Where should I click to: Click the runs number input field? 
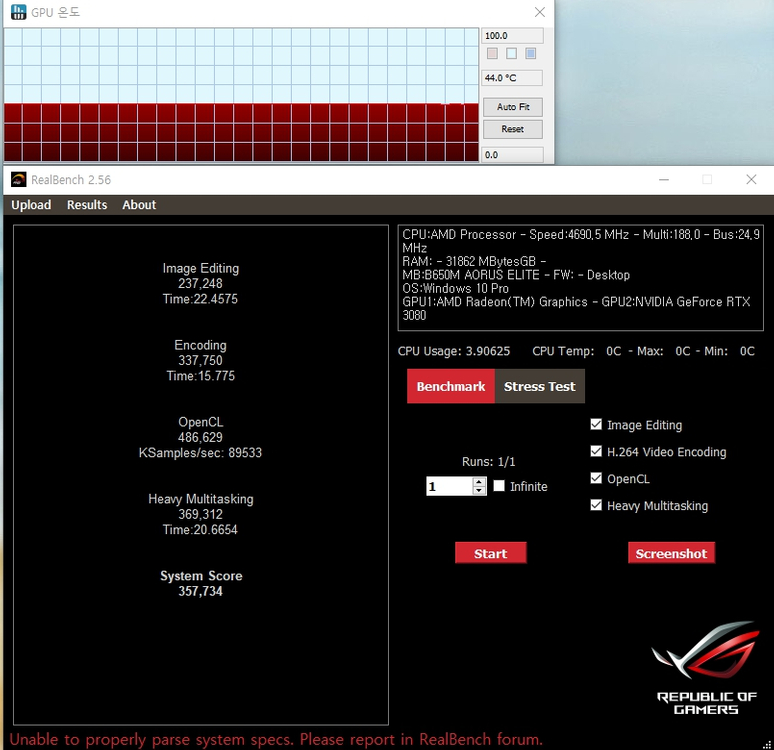tap(449, 486)
